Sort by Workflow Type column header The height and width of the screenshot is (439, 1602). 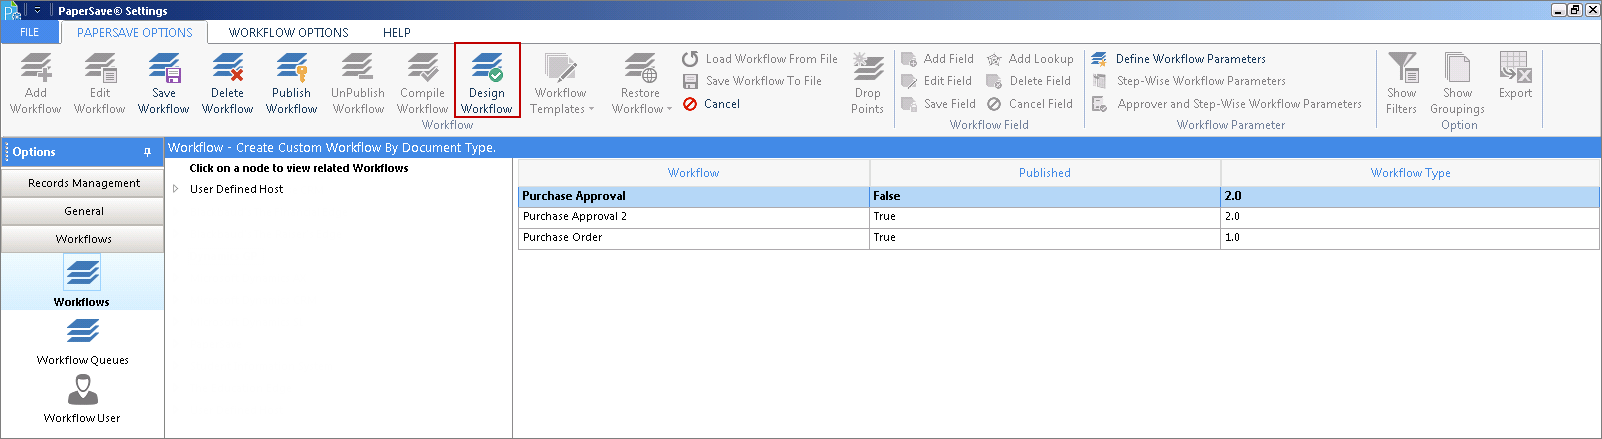click(1410, 173)
